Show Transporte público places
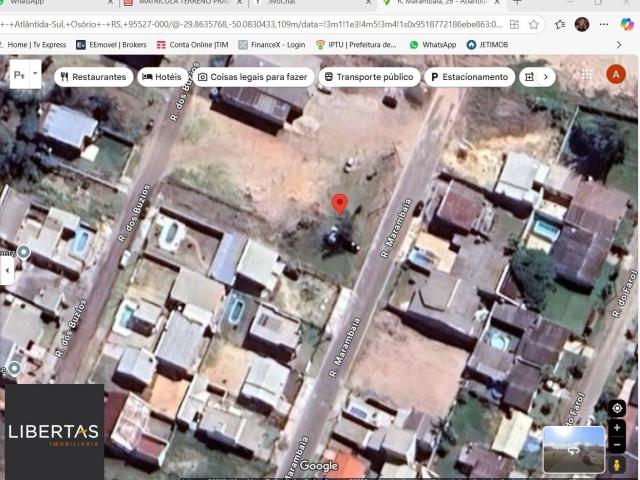 pyautogui.click(x=369, y=77)
